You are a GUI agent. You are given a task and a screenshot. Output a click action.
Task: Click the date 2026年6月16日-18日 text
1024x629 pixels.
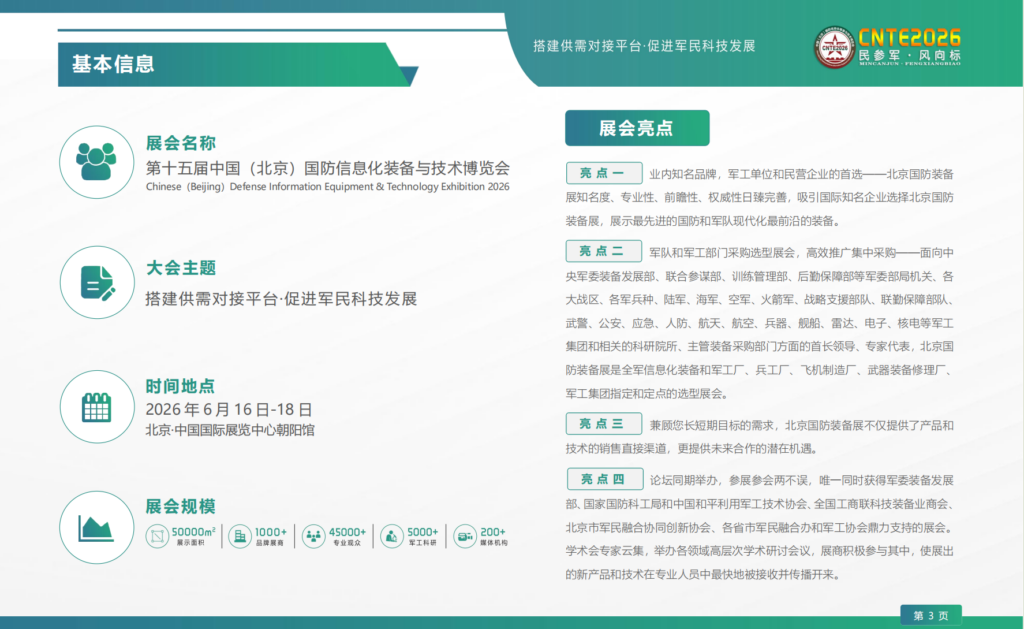(x=229, y=410)
